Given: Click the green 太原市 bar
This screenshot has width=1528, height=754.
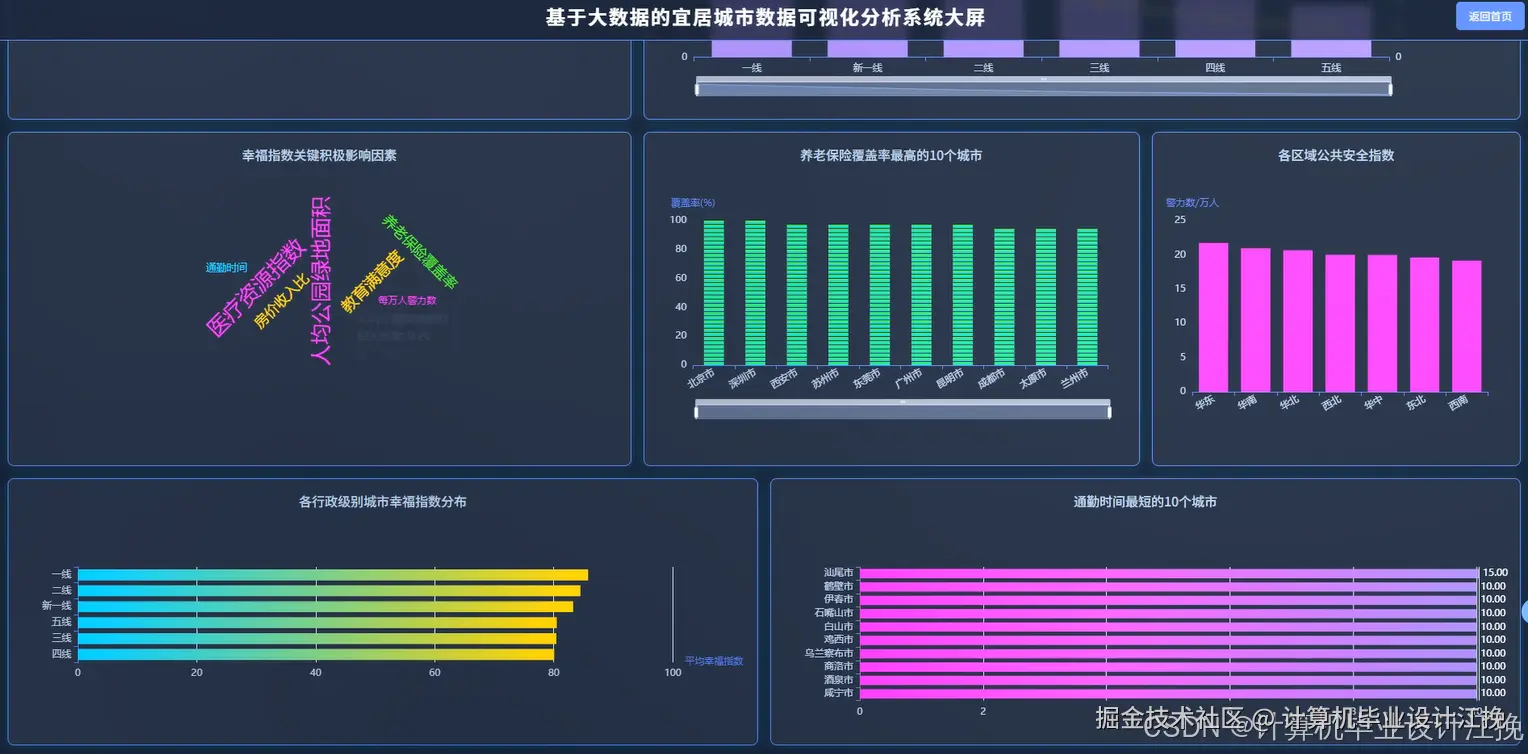Looking at the screenshot, I should [x=1046, y=297].
